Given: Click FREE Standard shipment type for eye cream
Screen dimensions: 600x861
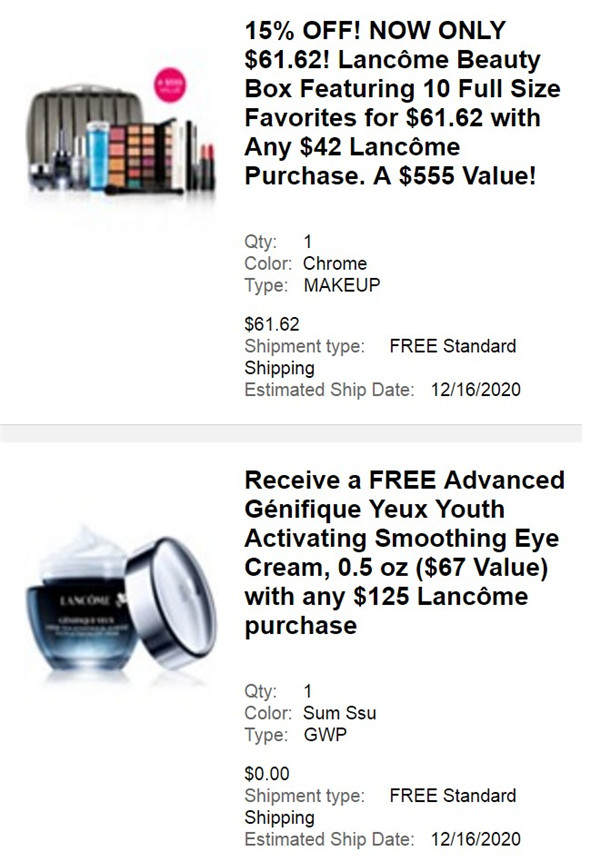Looking at the screenshot, I should tap(453, 796).
